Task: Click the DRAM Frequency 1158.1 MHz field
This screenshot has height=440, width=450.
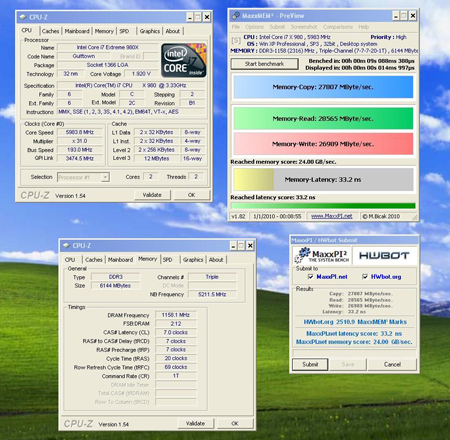Action: point(176,315)
